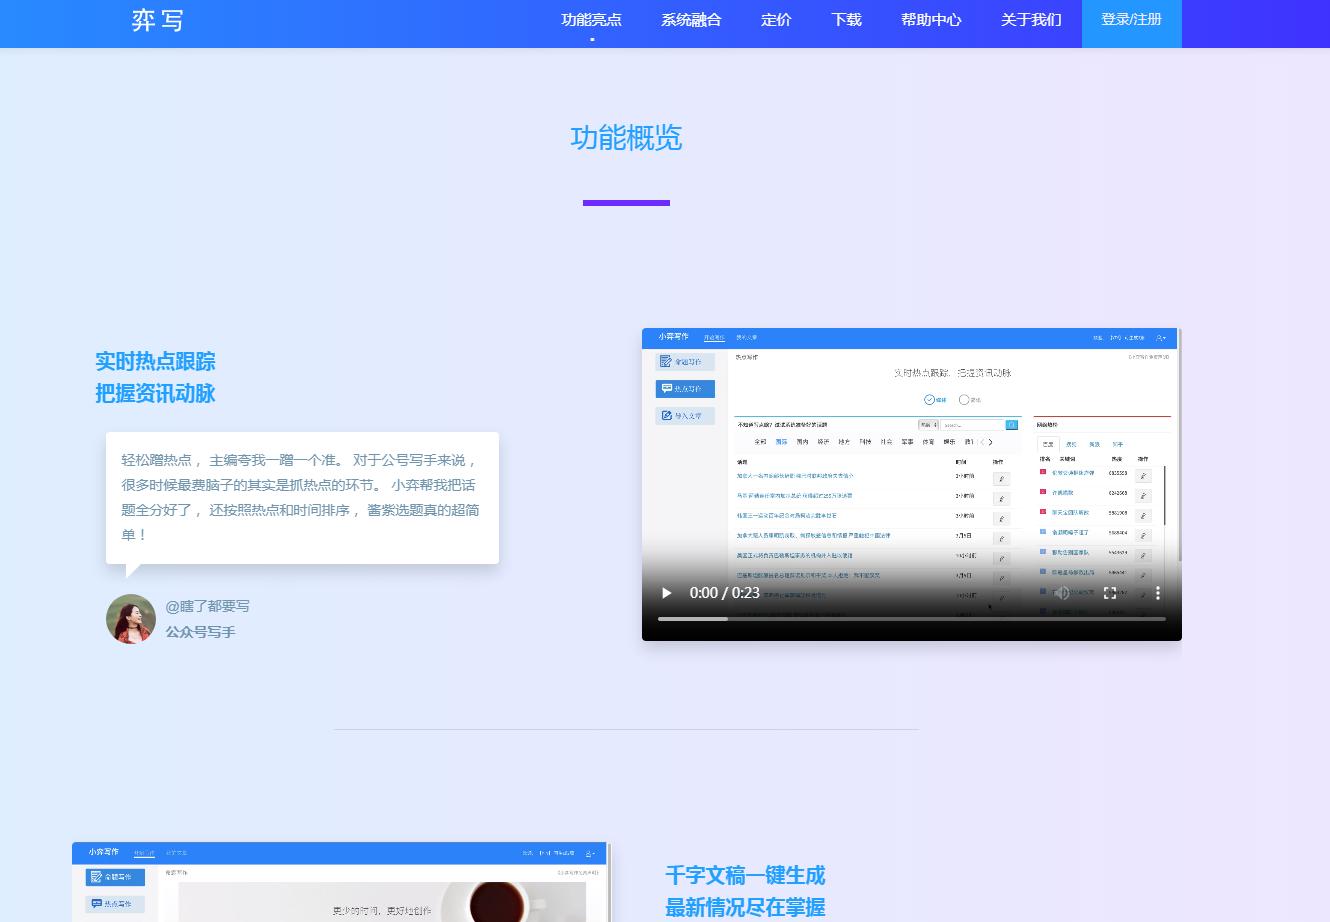The image size is (1330, 922).
Task: Click the reviewer's round avatar photo
Action: point(131,619)
